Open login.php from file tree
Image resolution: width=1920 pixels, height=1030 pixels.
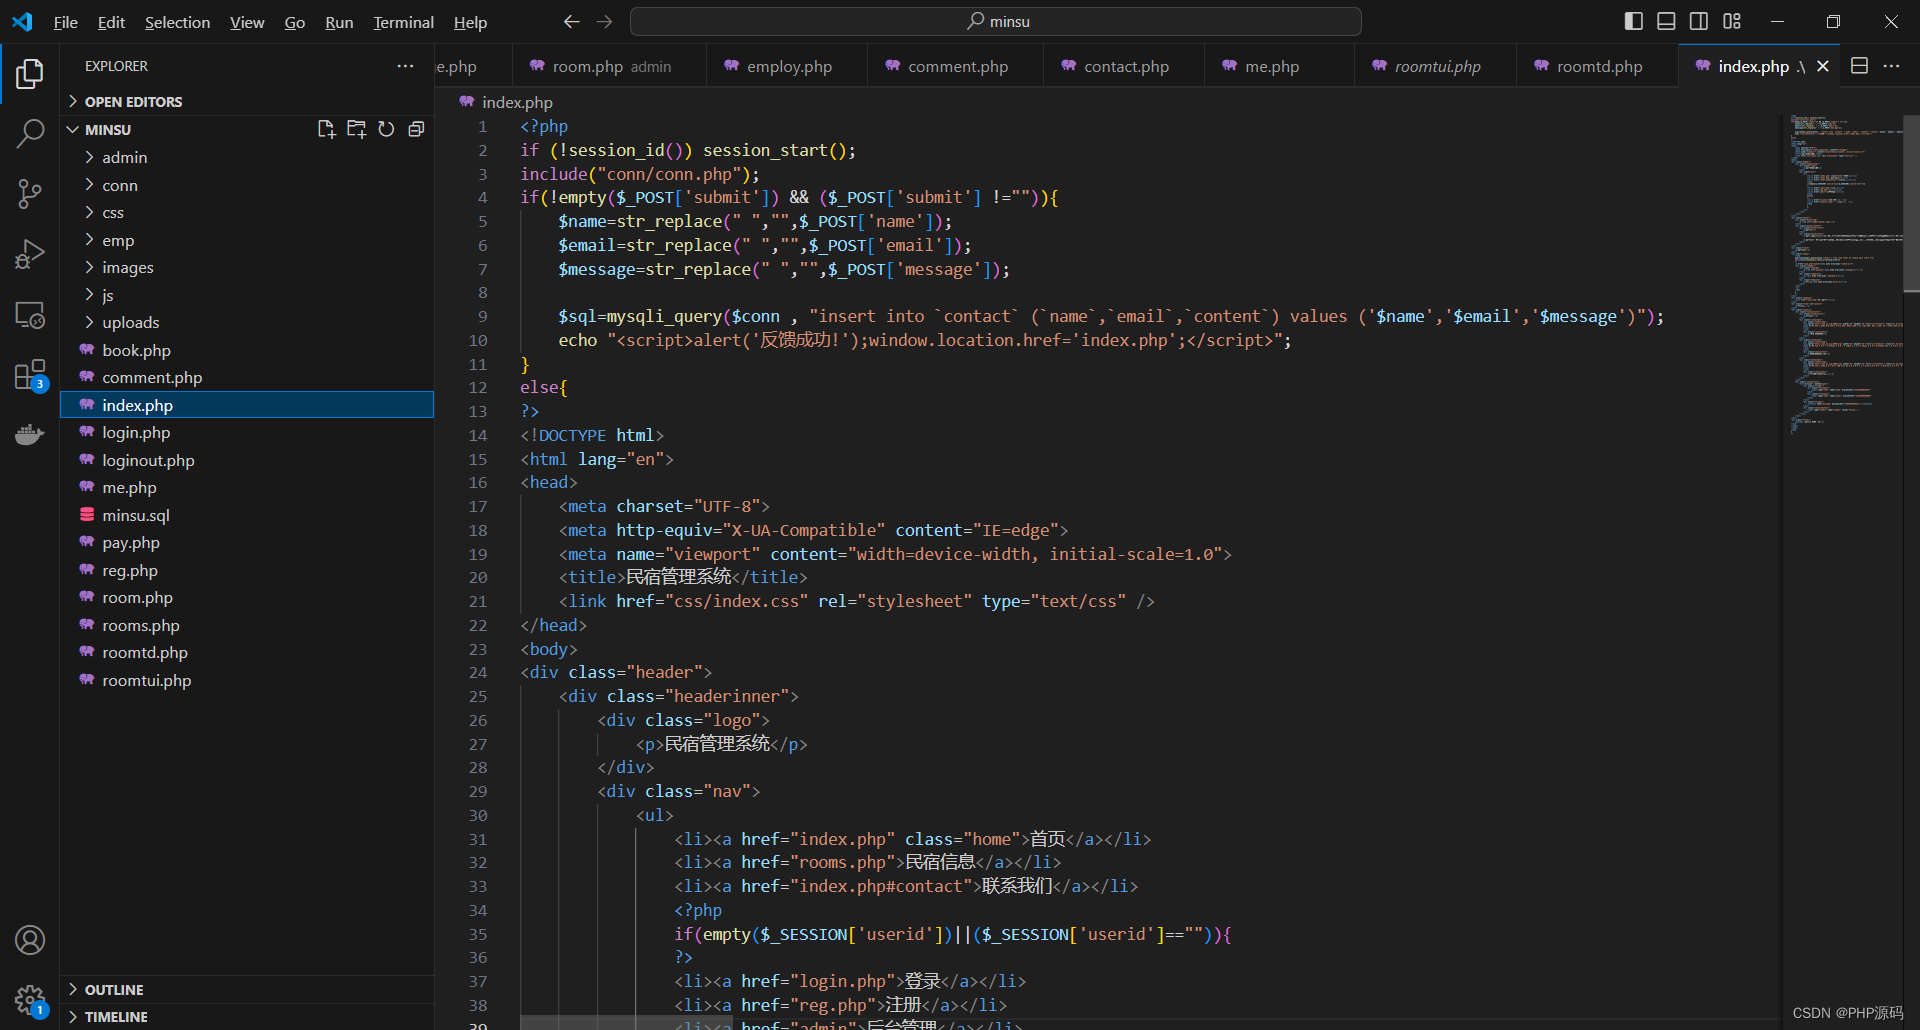[x=246, y=432]
